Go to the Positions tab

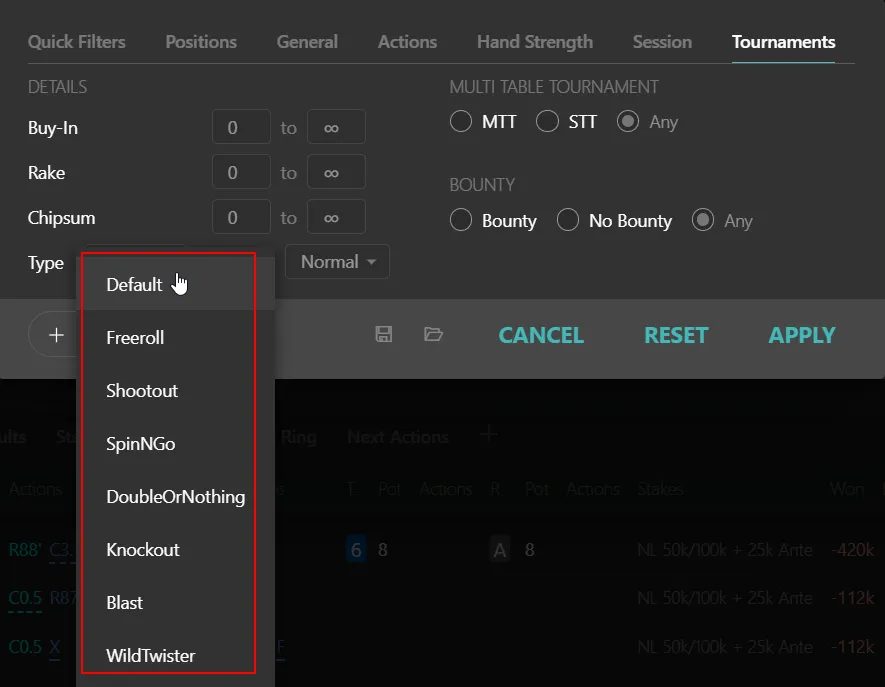201,42
